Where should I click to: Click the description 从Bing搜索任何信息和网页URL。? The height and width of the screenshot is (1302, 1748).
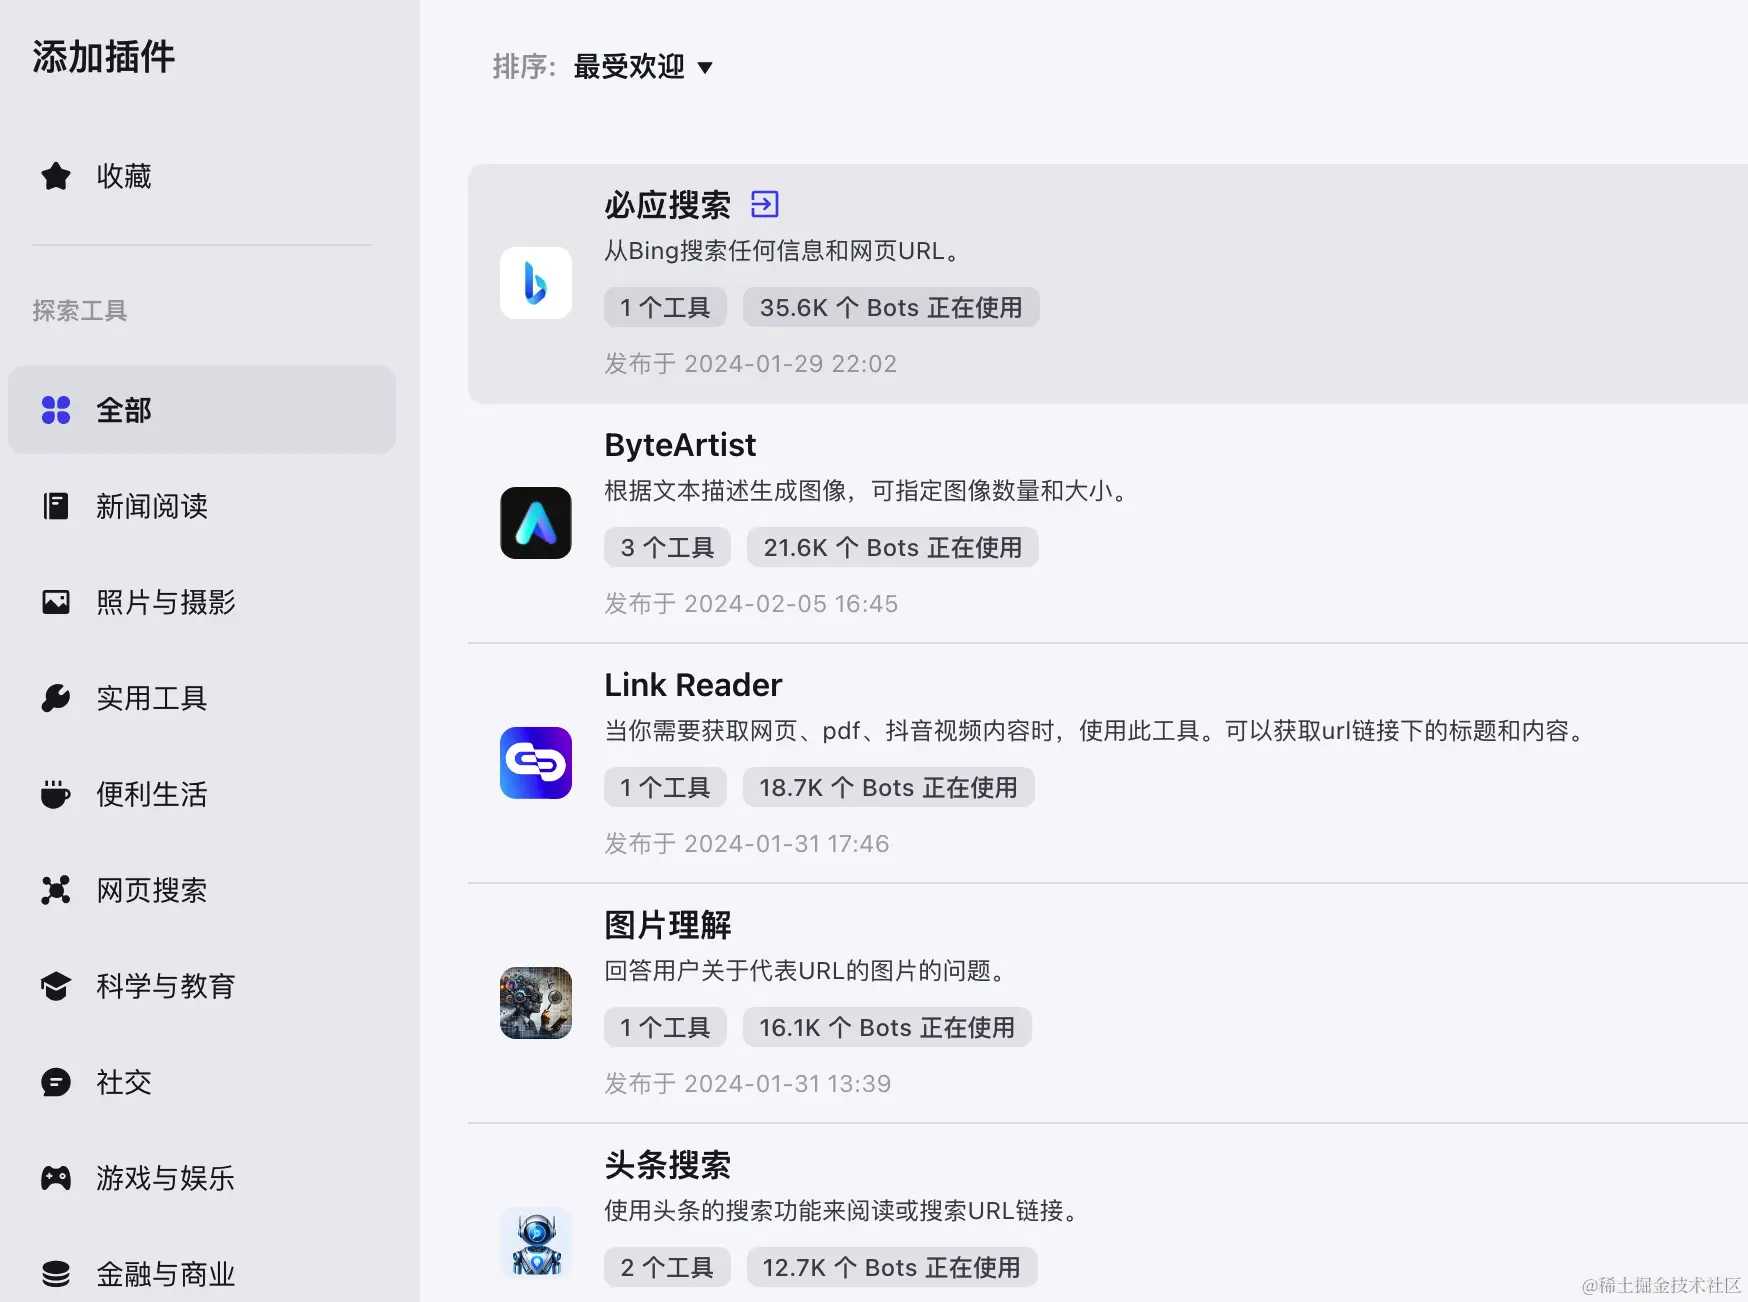782,251
